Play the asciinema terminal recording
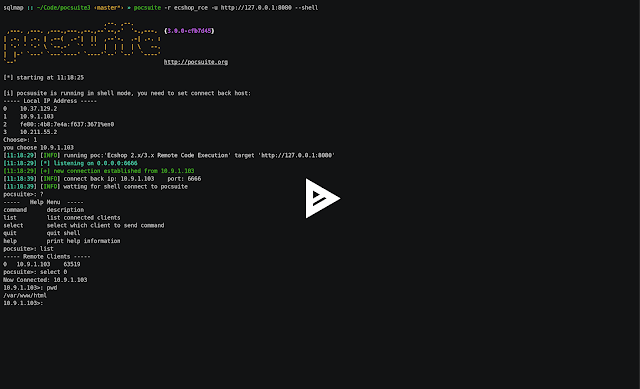 [x=322, y=198]
